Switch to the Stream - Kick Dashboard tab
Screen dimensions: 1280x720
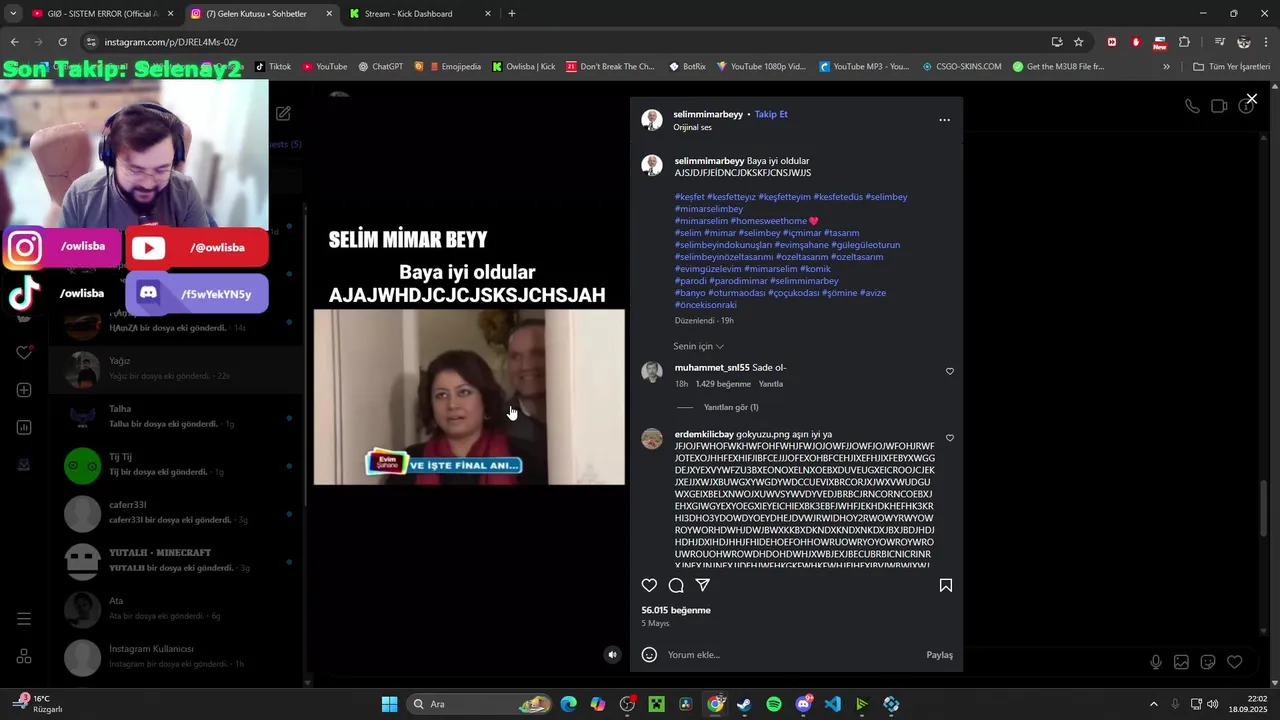[421, 14]
